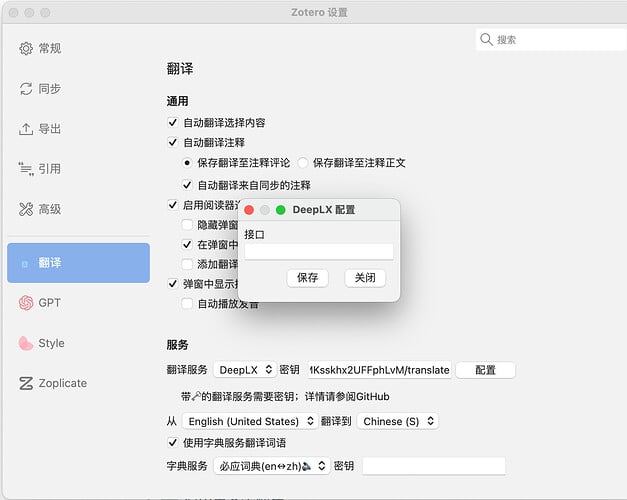Click the search magnifier icon
This screenshot has width=627, height=500.
click(x=486, y=40)
